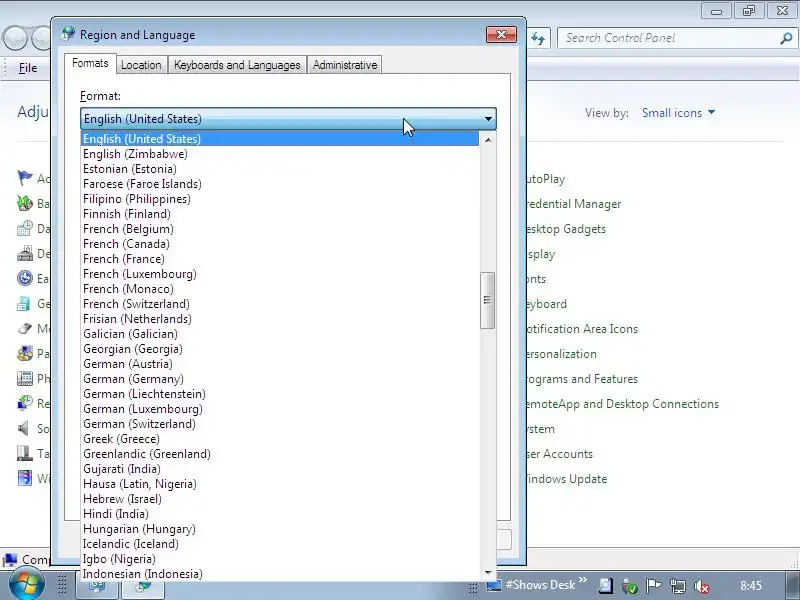Choose Greenlandic (Greenland) format
Screen dimensions: 800x600
click(280, 454)
